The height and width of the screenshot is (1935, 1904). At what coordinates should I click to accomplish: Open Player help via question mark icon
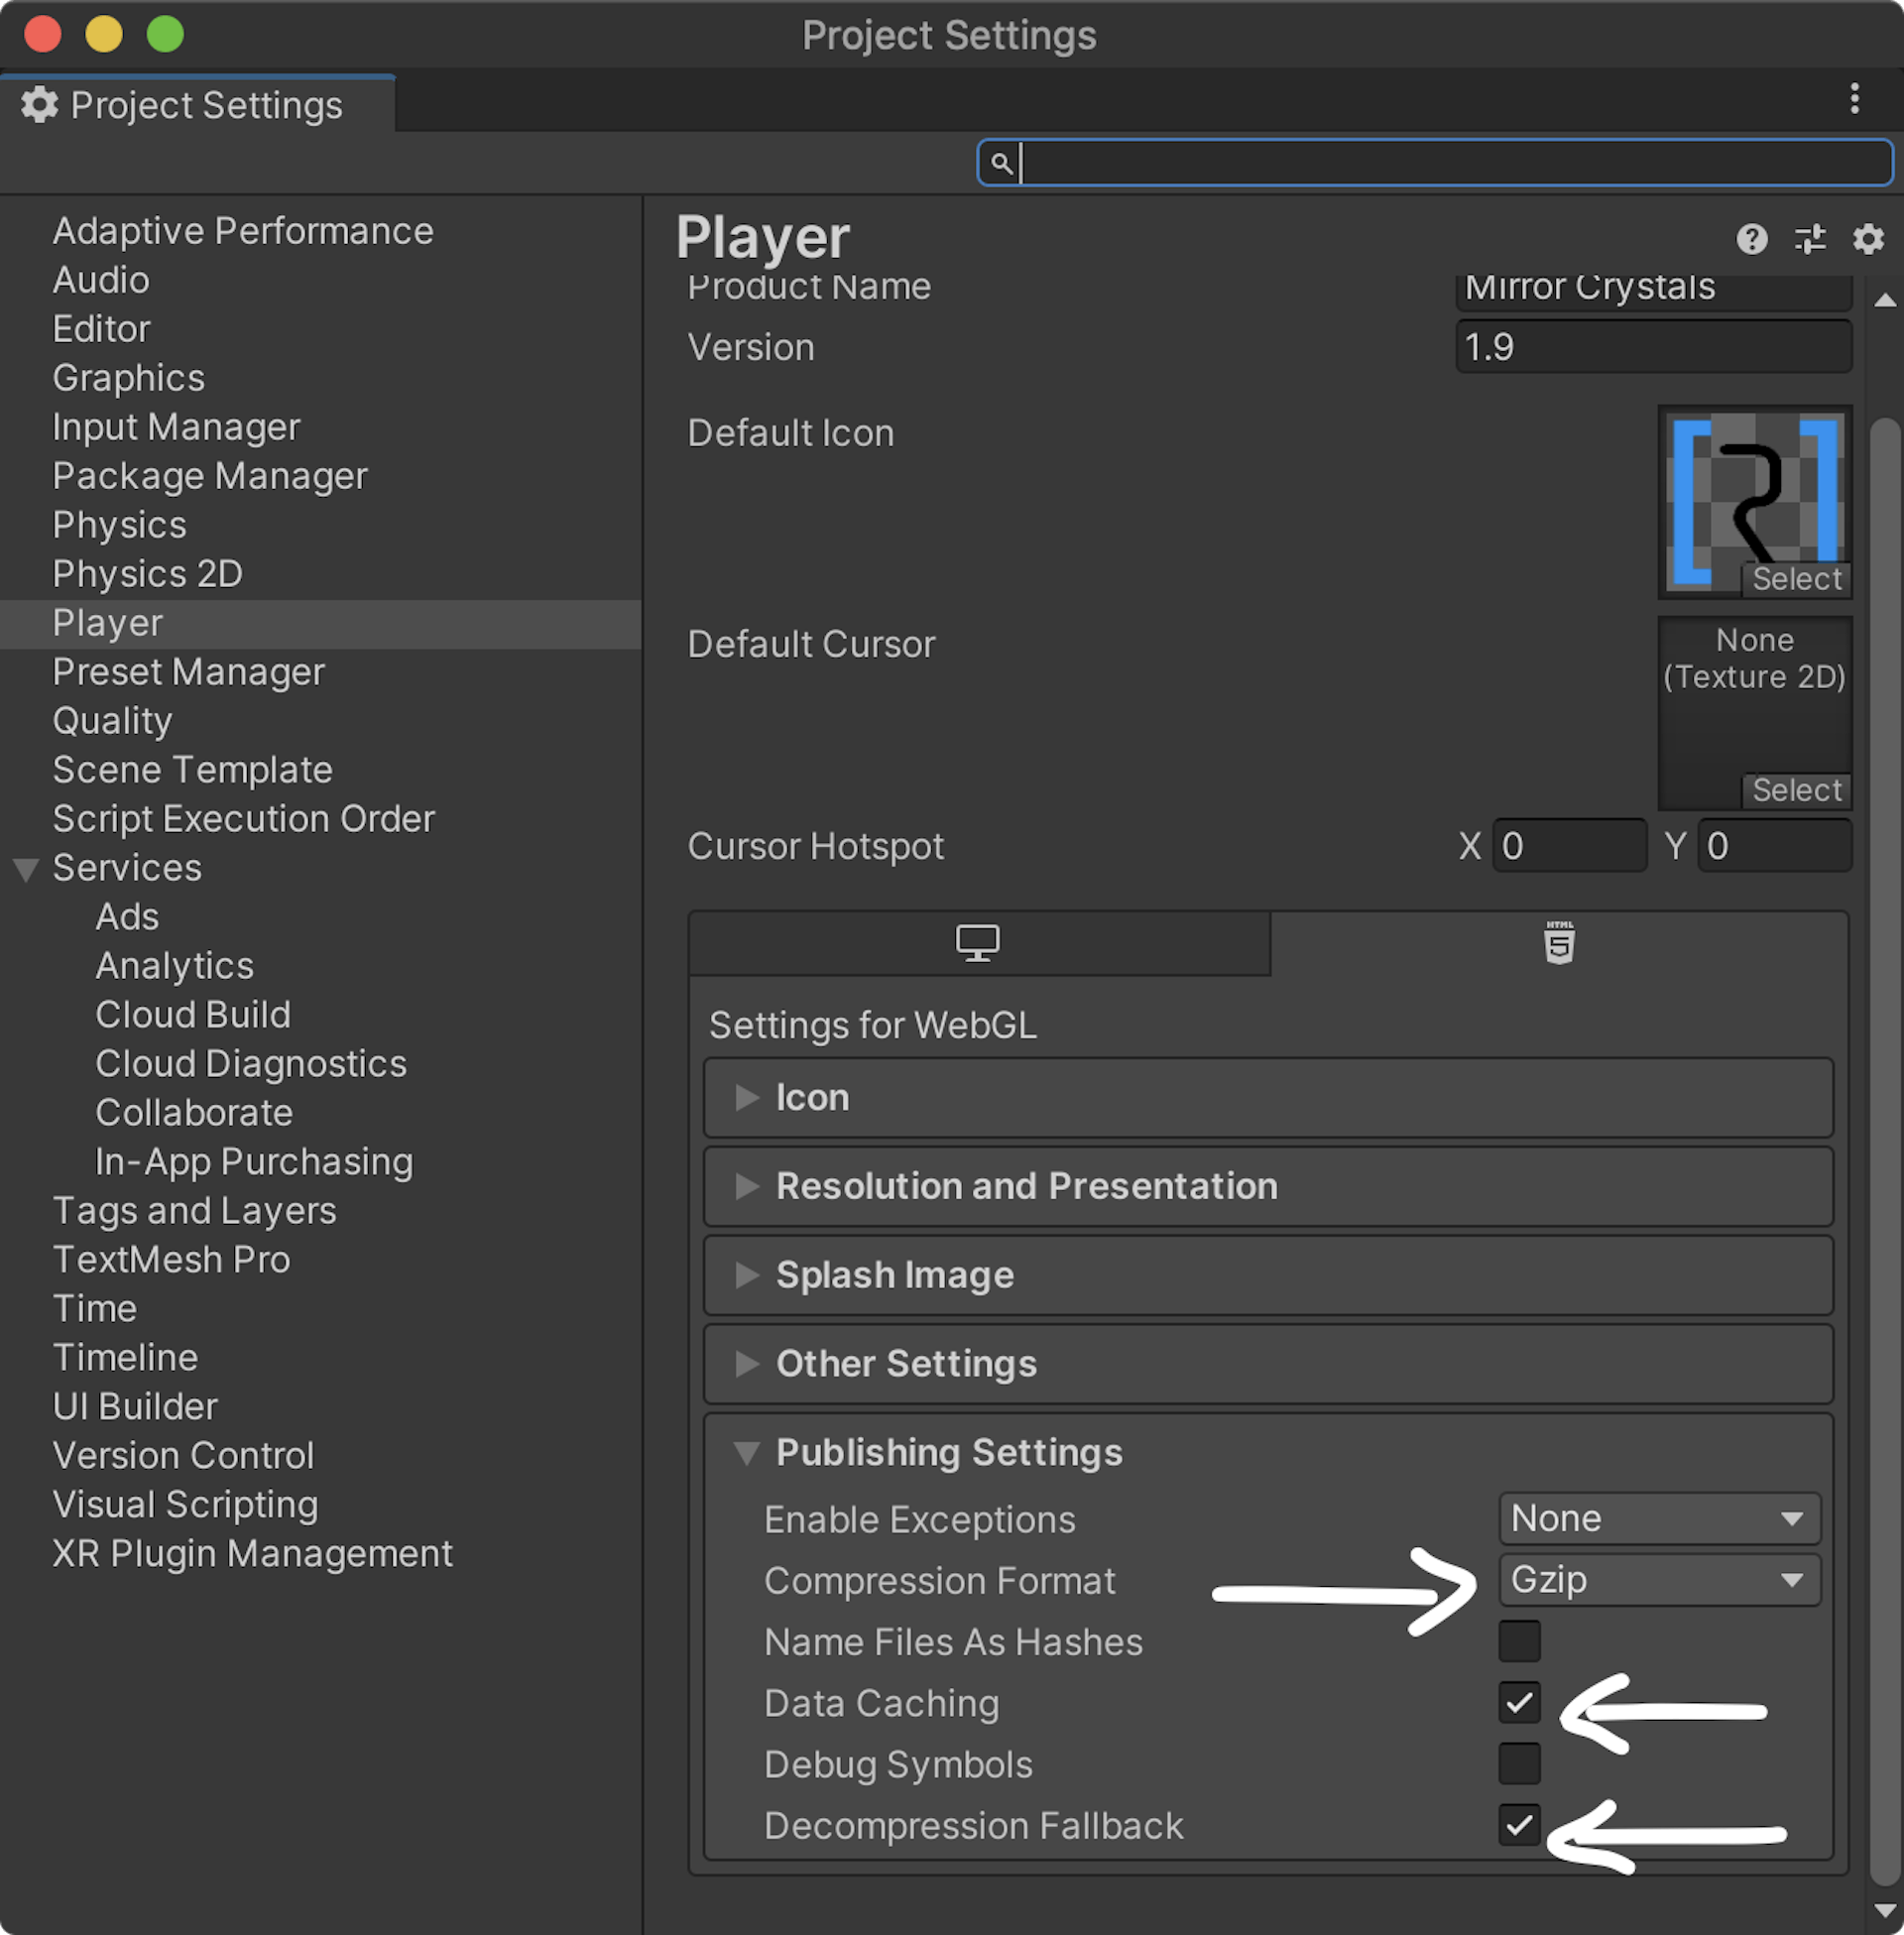[x=1751, y=240]
